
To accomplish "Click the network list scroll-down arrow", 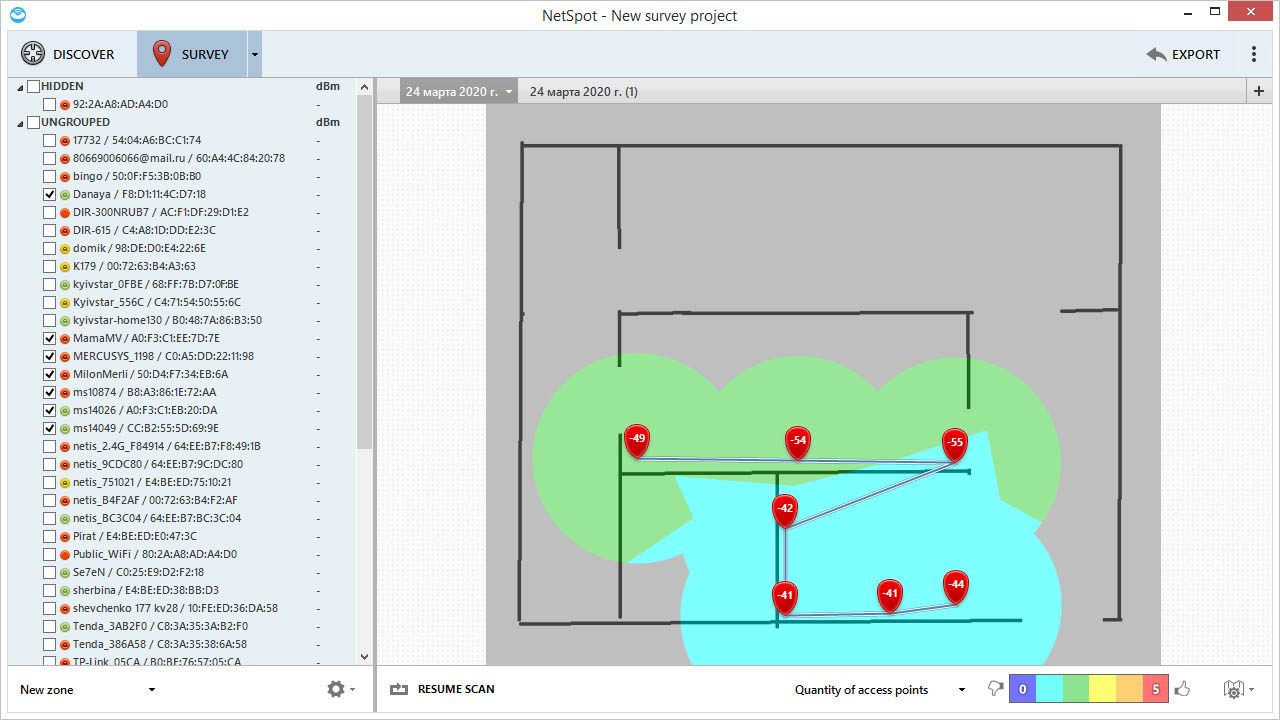I will 364,657.
